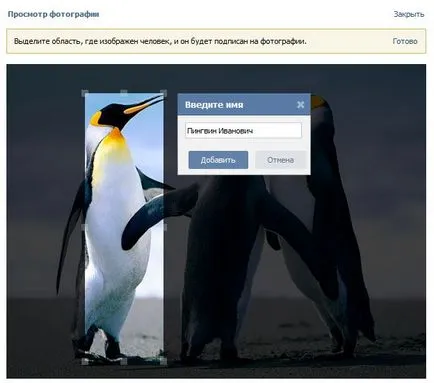Click the 'Добавить' button
This screenshot has height=383, width=434.
click(218, 160)
